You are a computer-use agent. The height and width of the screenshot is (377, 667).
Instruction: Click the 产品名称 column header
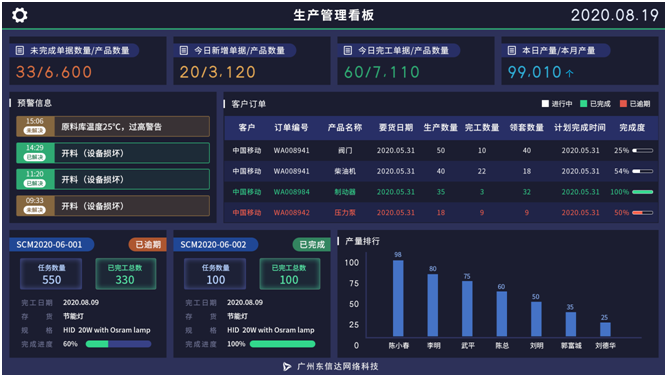[345, 128]
